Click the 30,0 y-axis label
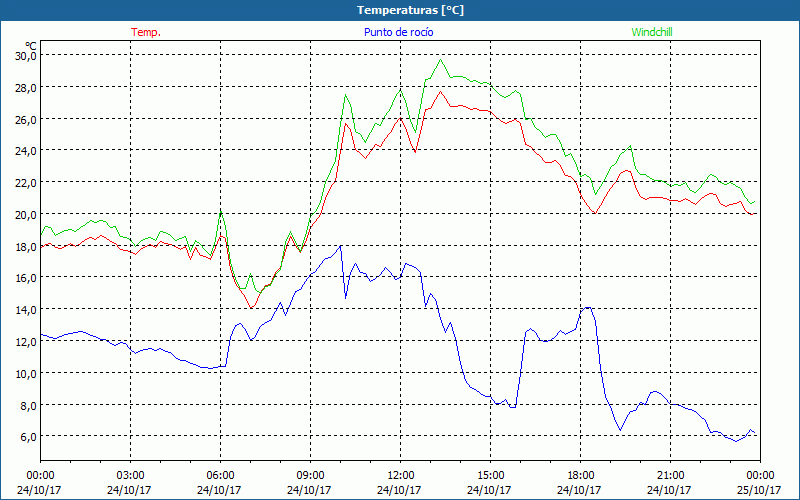The image size is (800, 500). point(26,56)
